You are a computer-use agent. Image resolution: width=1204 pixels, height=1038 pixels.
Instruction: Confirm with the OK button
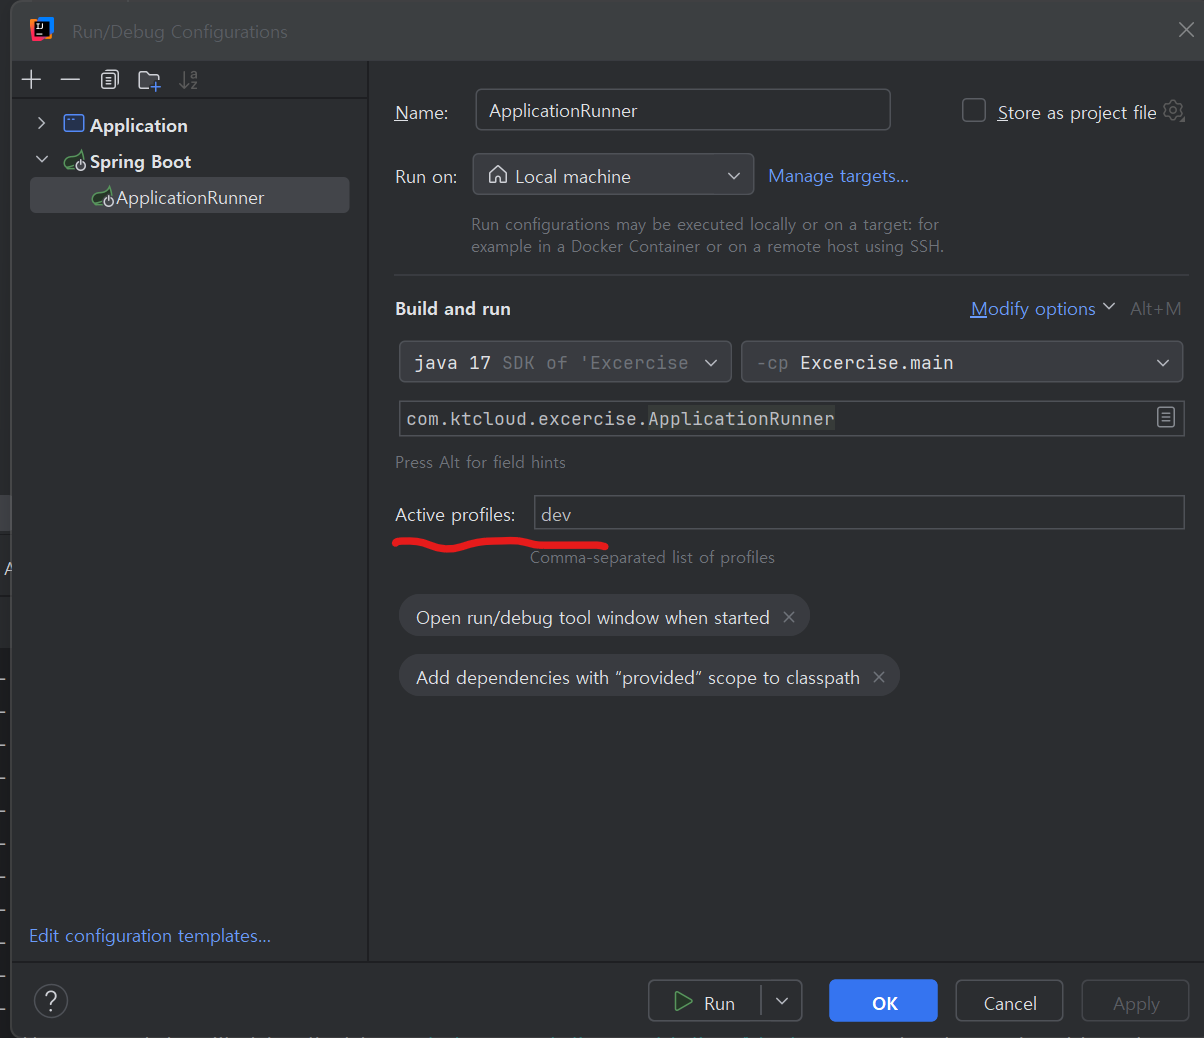pos(883,1001)
